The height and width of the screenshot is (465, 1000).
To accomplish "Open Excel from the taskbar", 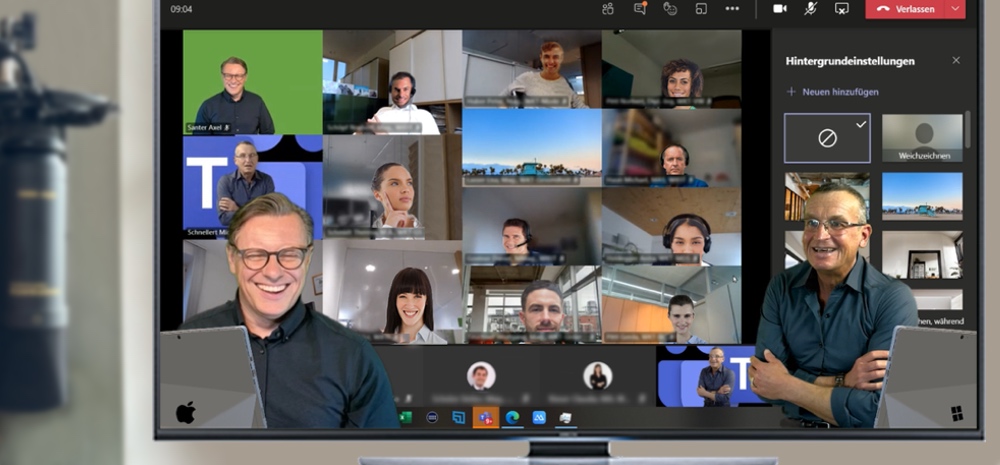I will pos(406,417).
